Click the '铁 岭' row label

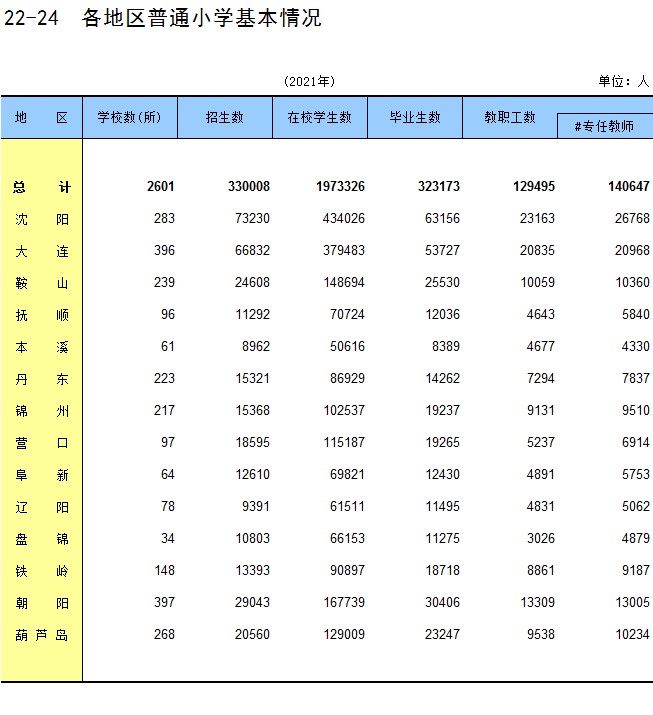coord(41,571)
